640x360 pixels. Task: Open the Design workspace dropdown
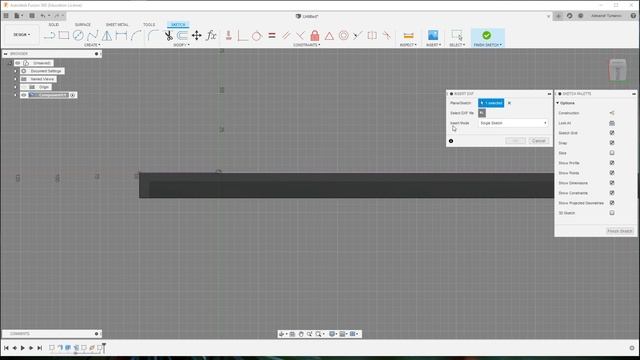click(21, 35)
